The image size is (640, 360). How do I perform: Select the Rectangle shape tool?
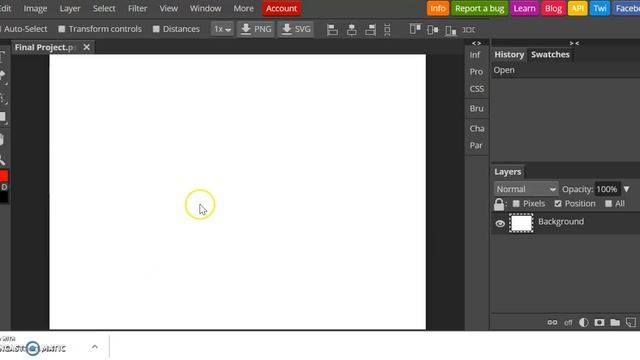[3, 118]
